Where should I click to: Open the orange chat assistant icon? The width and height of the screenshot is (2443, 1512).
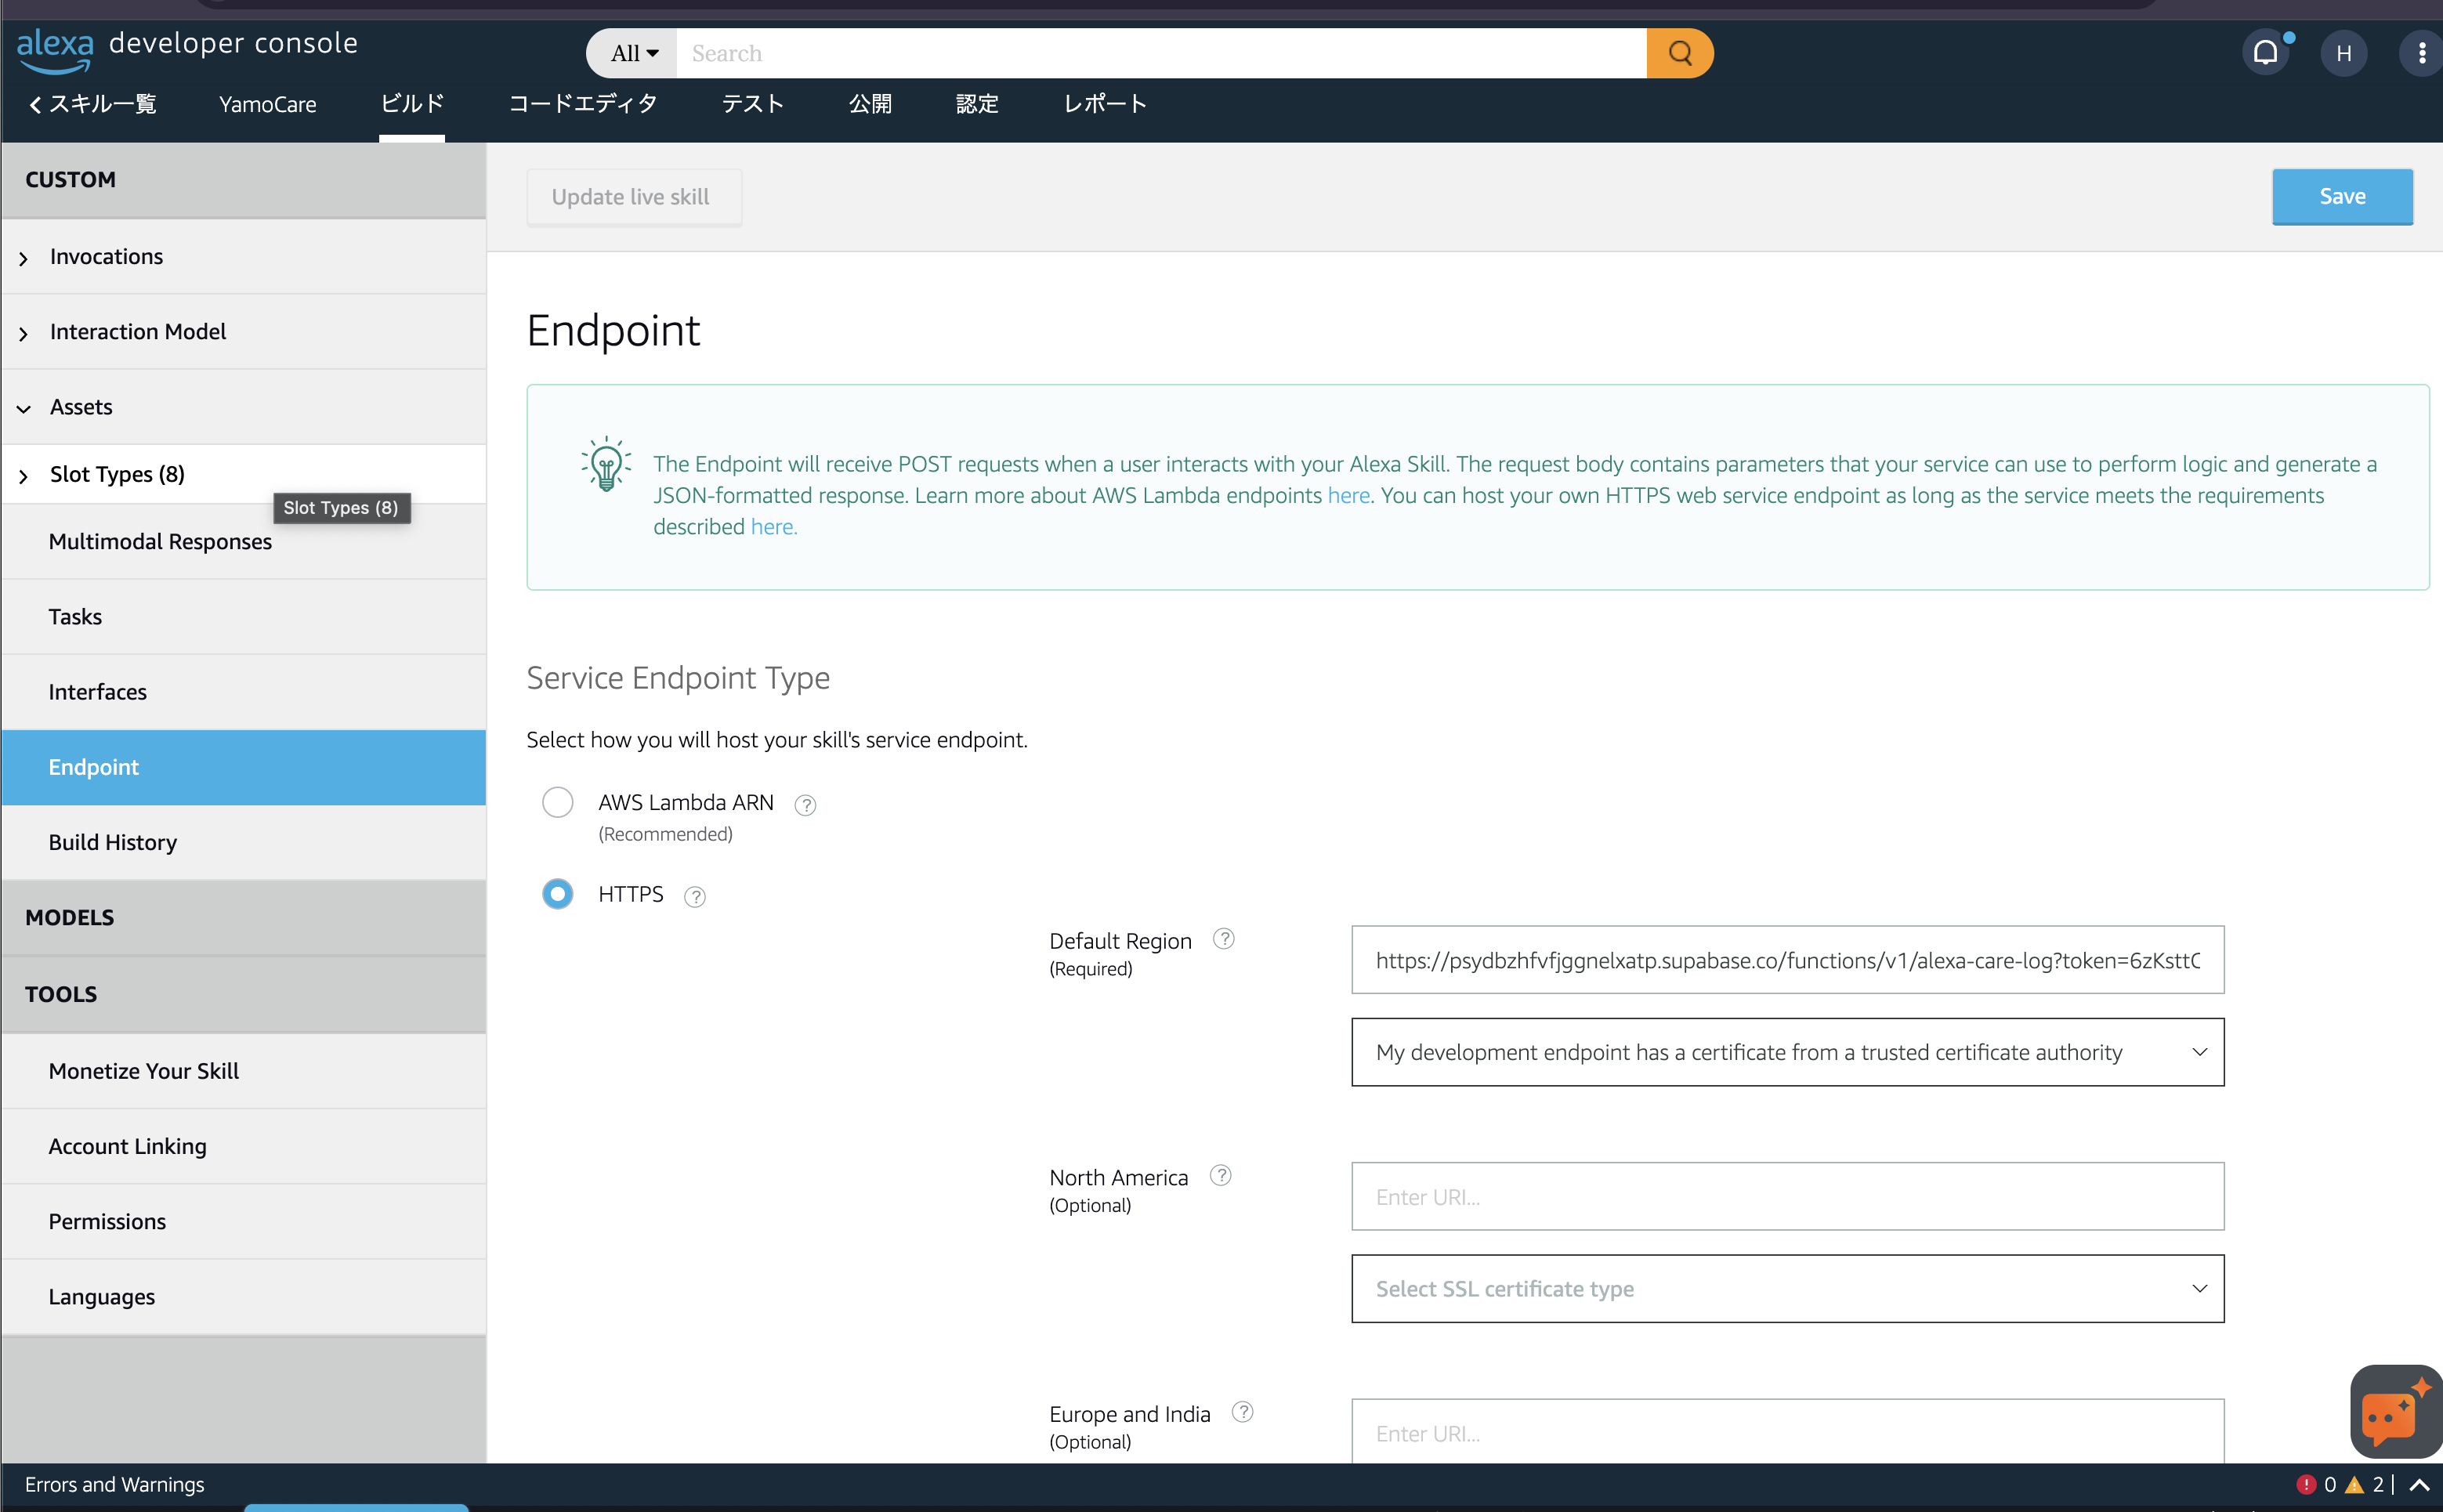coord(2396,1411)
